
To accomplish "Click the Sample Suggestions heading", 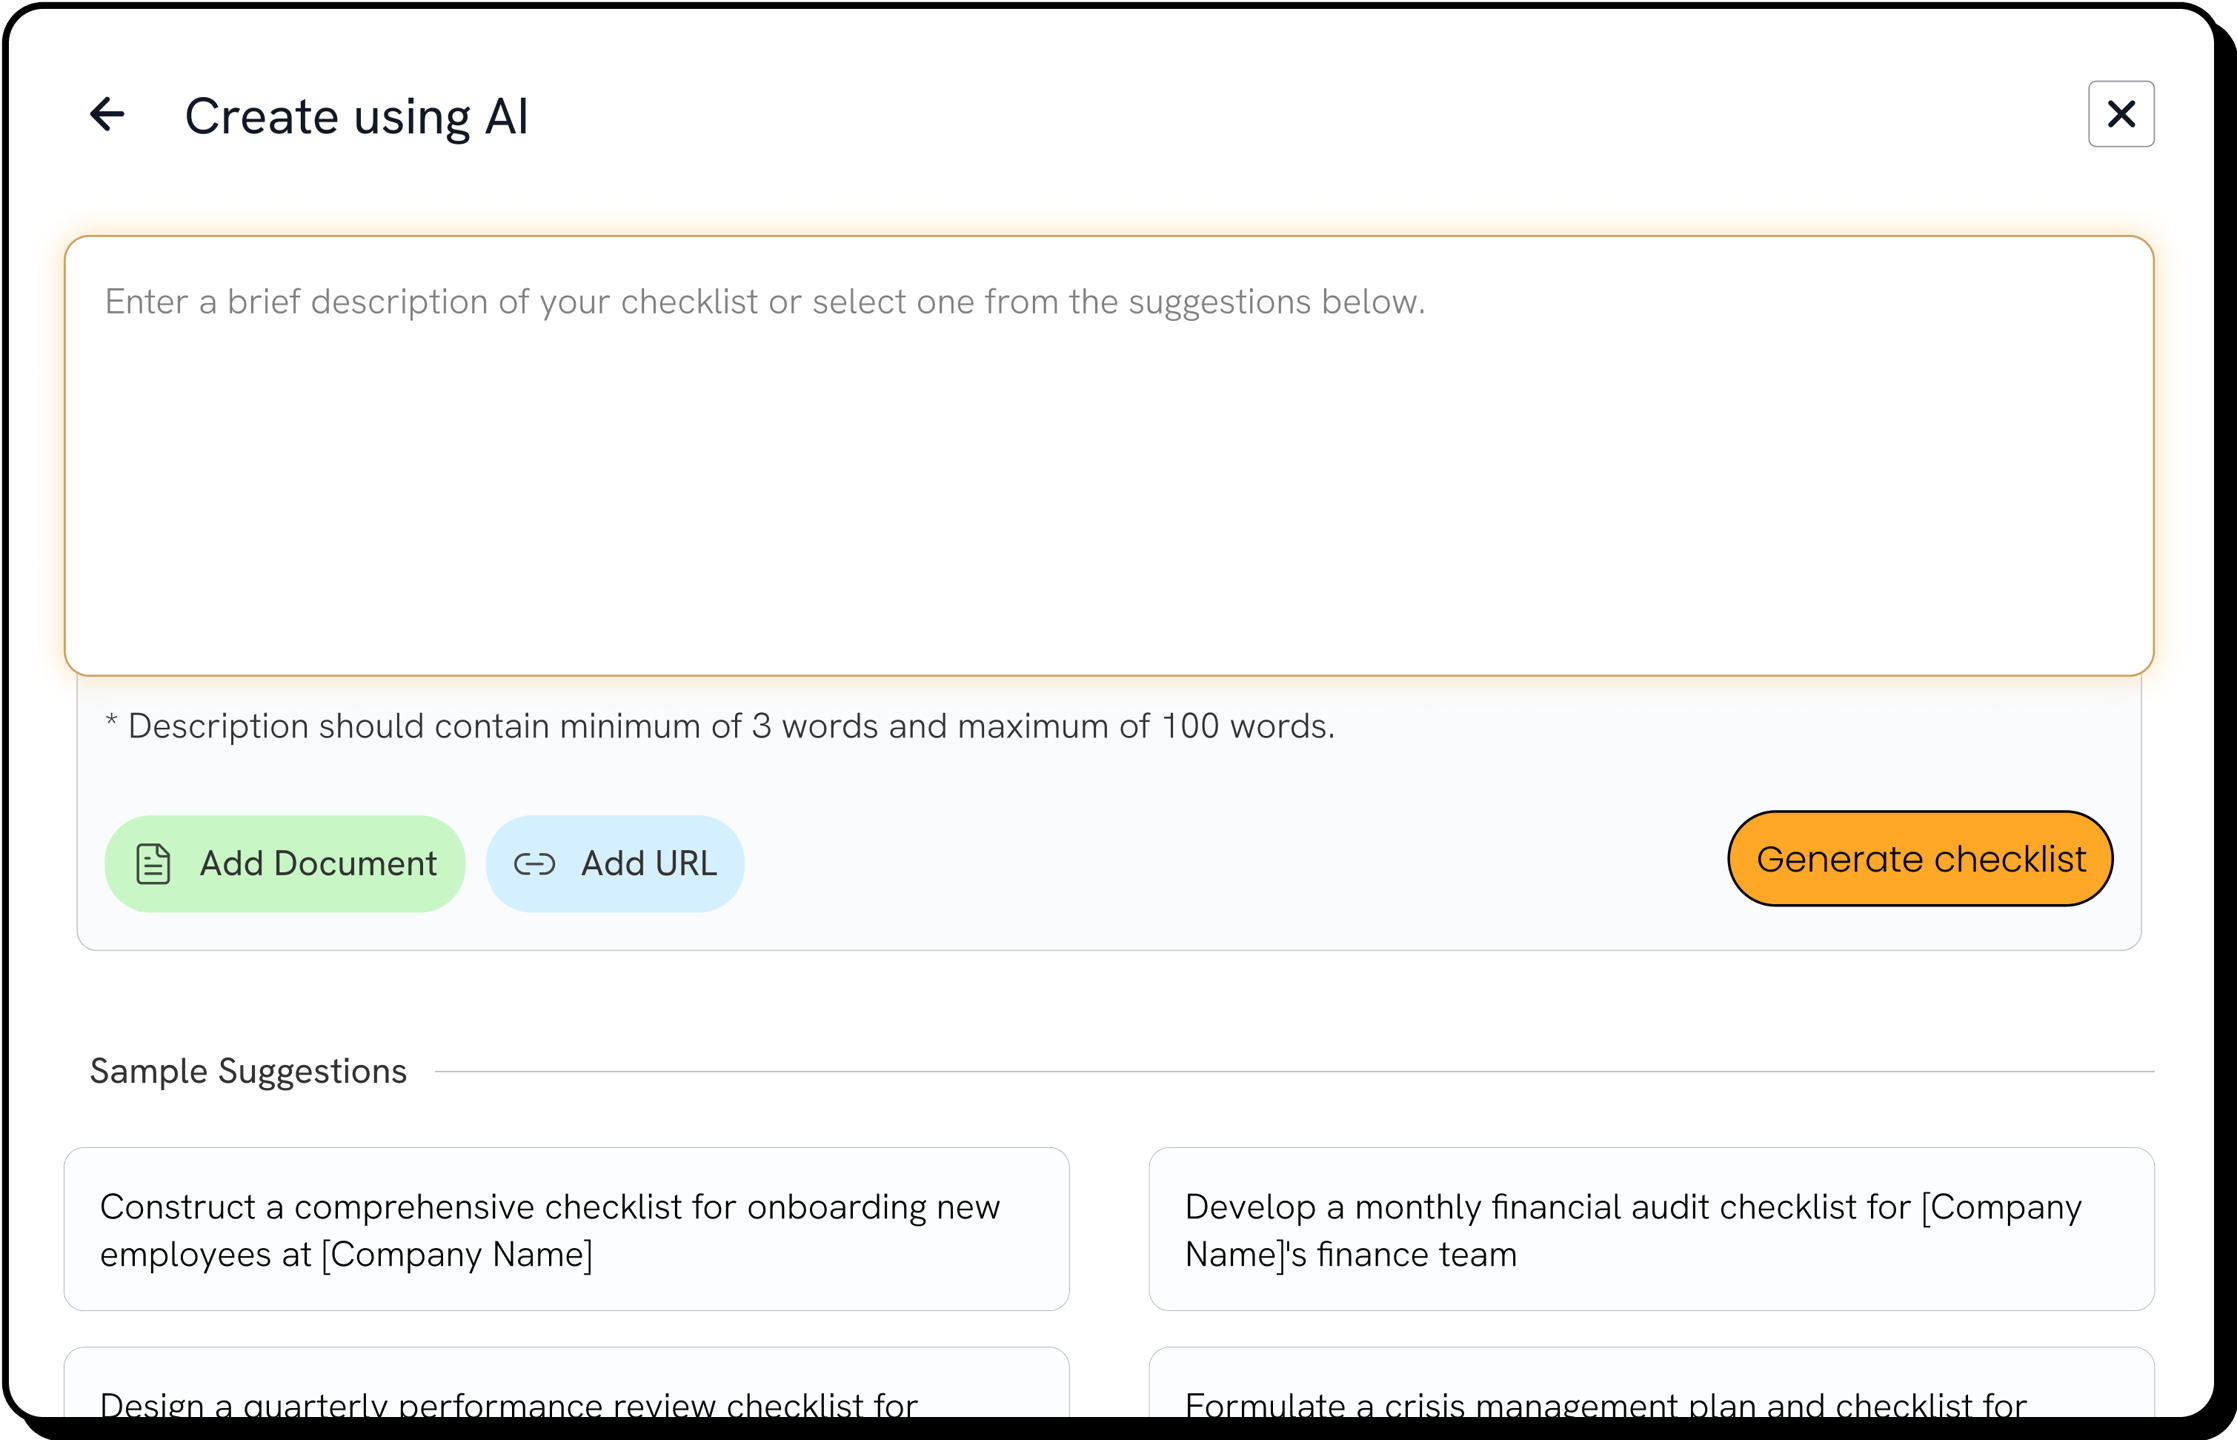I will coord(248,1071).
